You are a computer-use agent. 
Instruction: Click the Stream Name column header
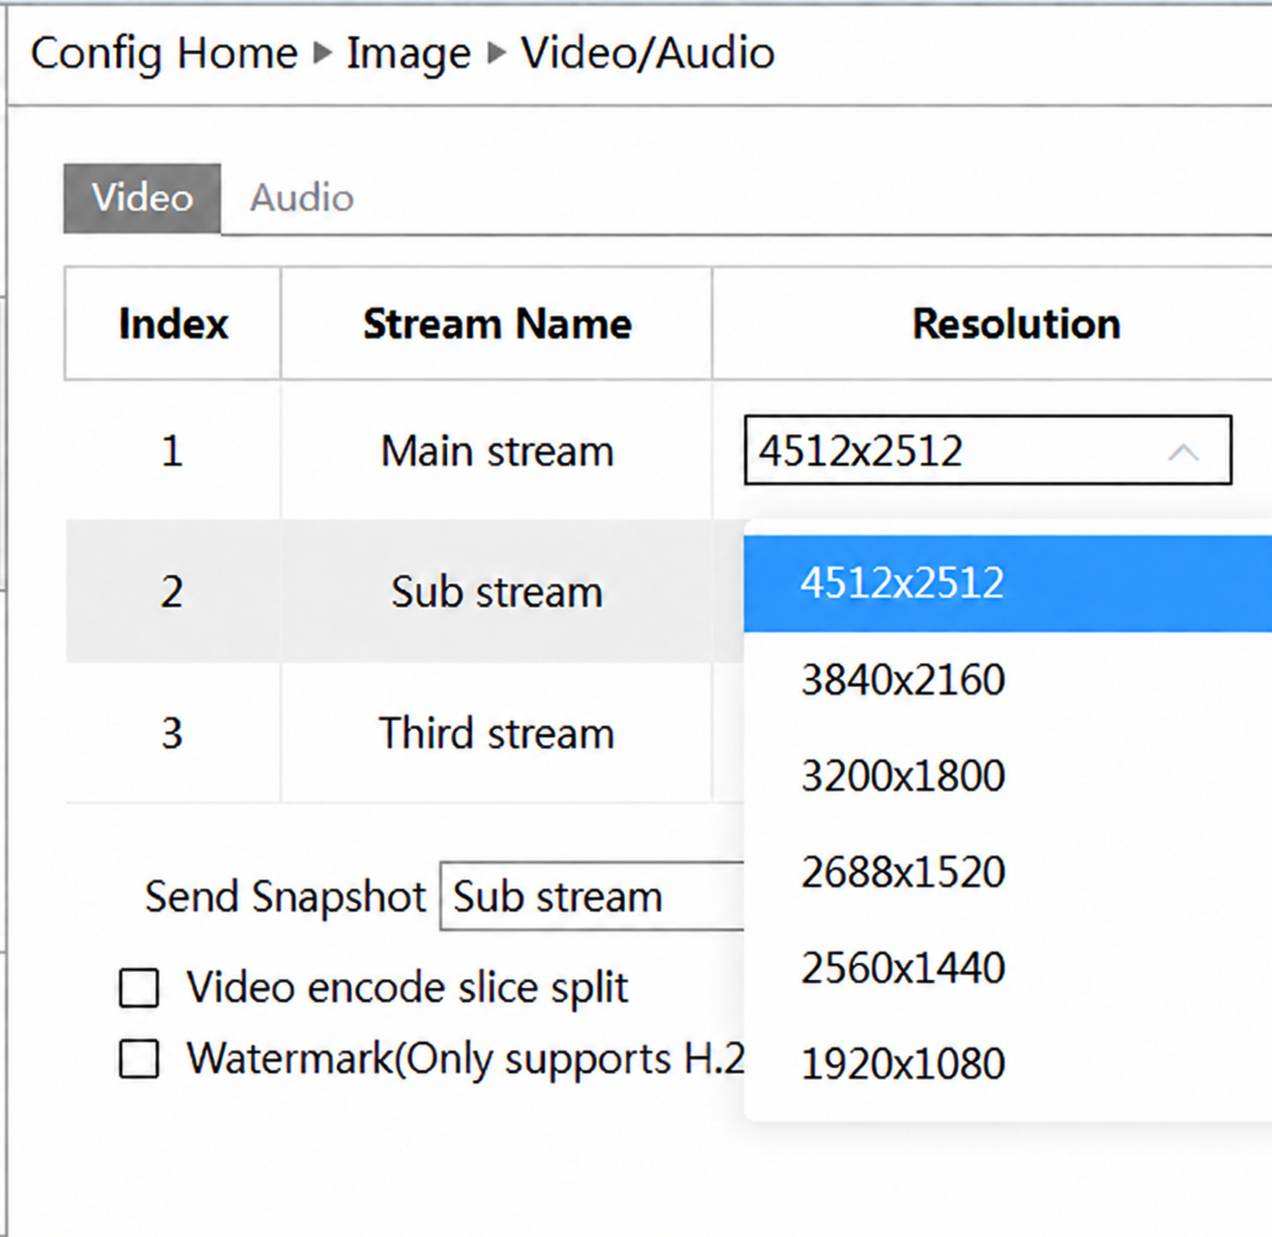point(497,324)
